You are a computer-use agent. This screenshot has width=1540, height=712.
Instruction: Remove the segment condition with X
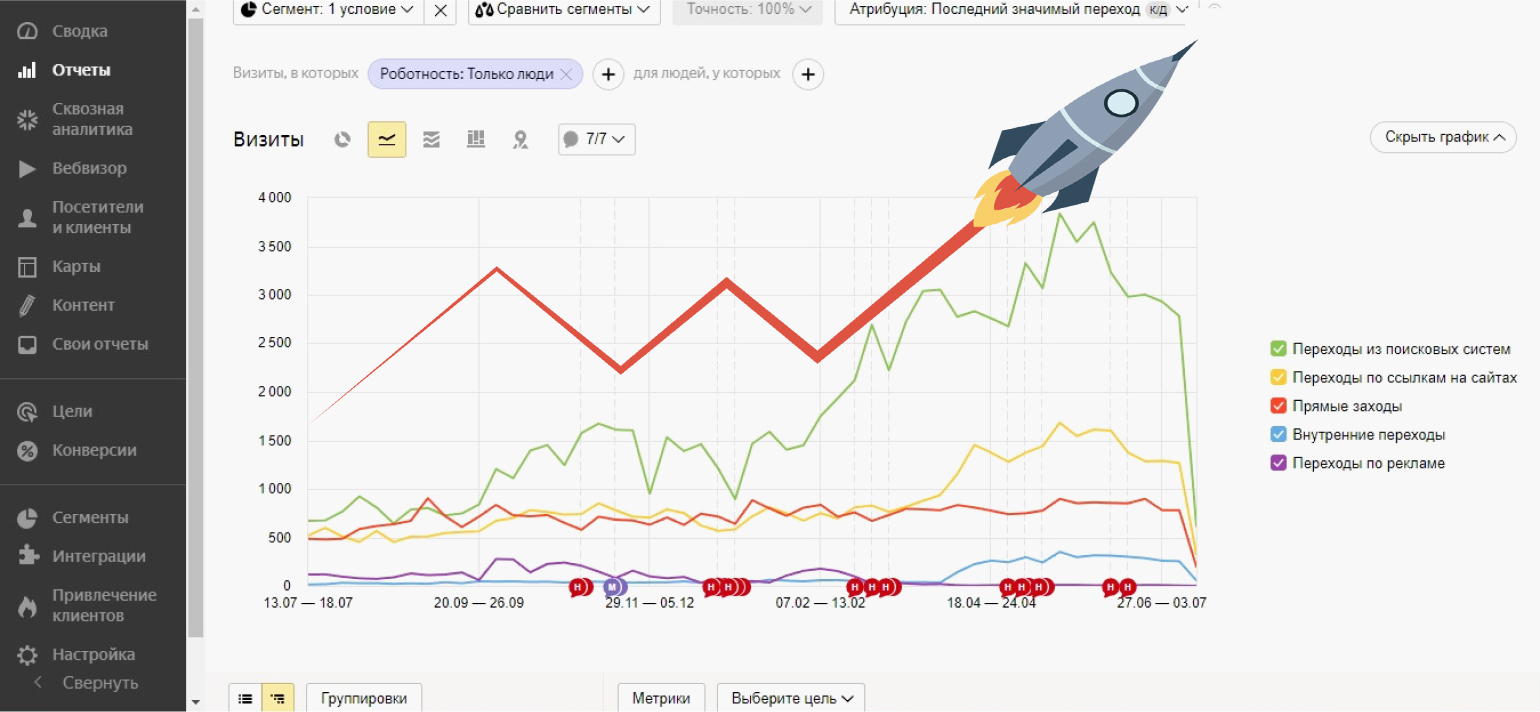click(440, 10)
